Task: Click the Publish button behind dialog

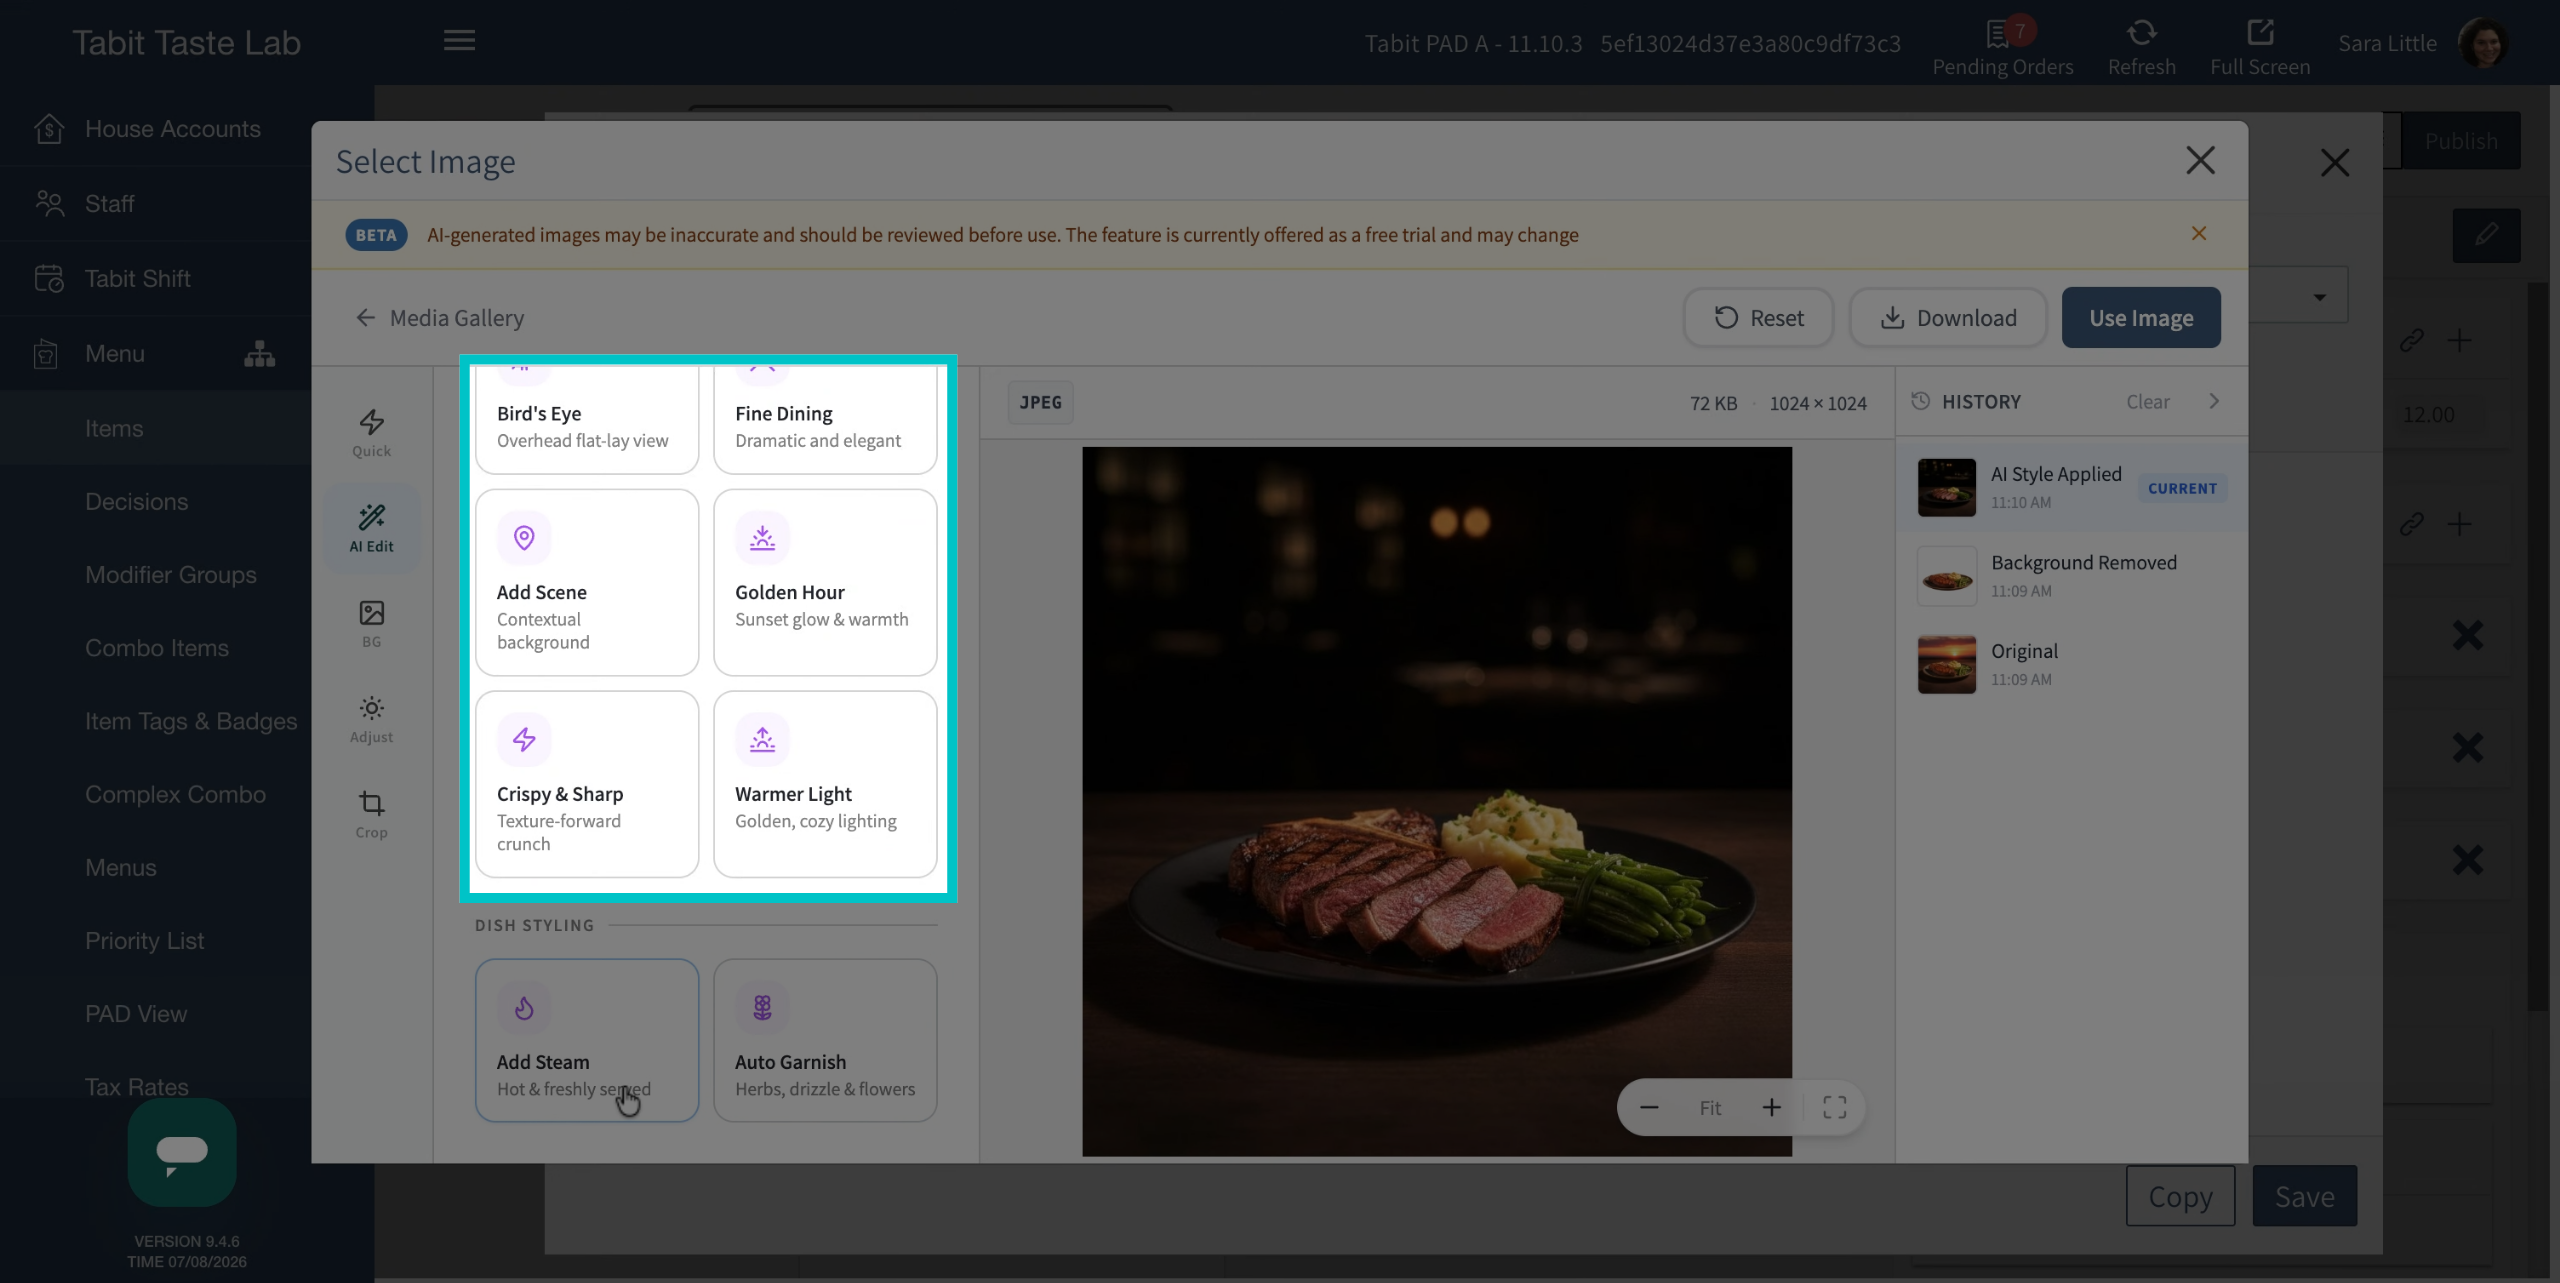Action: [2460, 141]
